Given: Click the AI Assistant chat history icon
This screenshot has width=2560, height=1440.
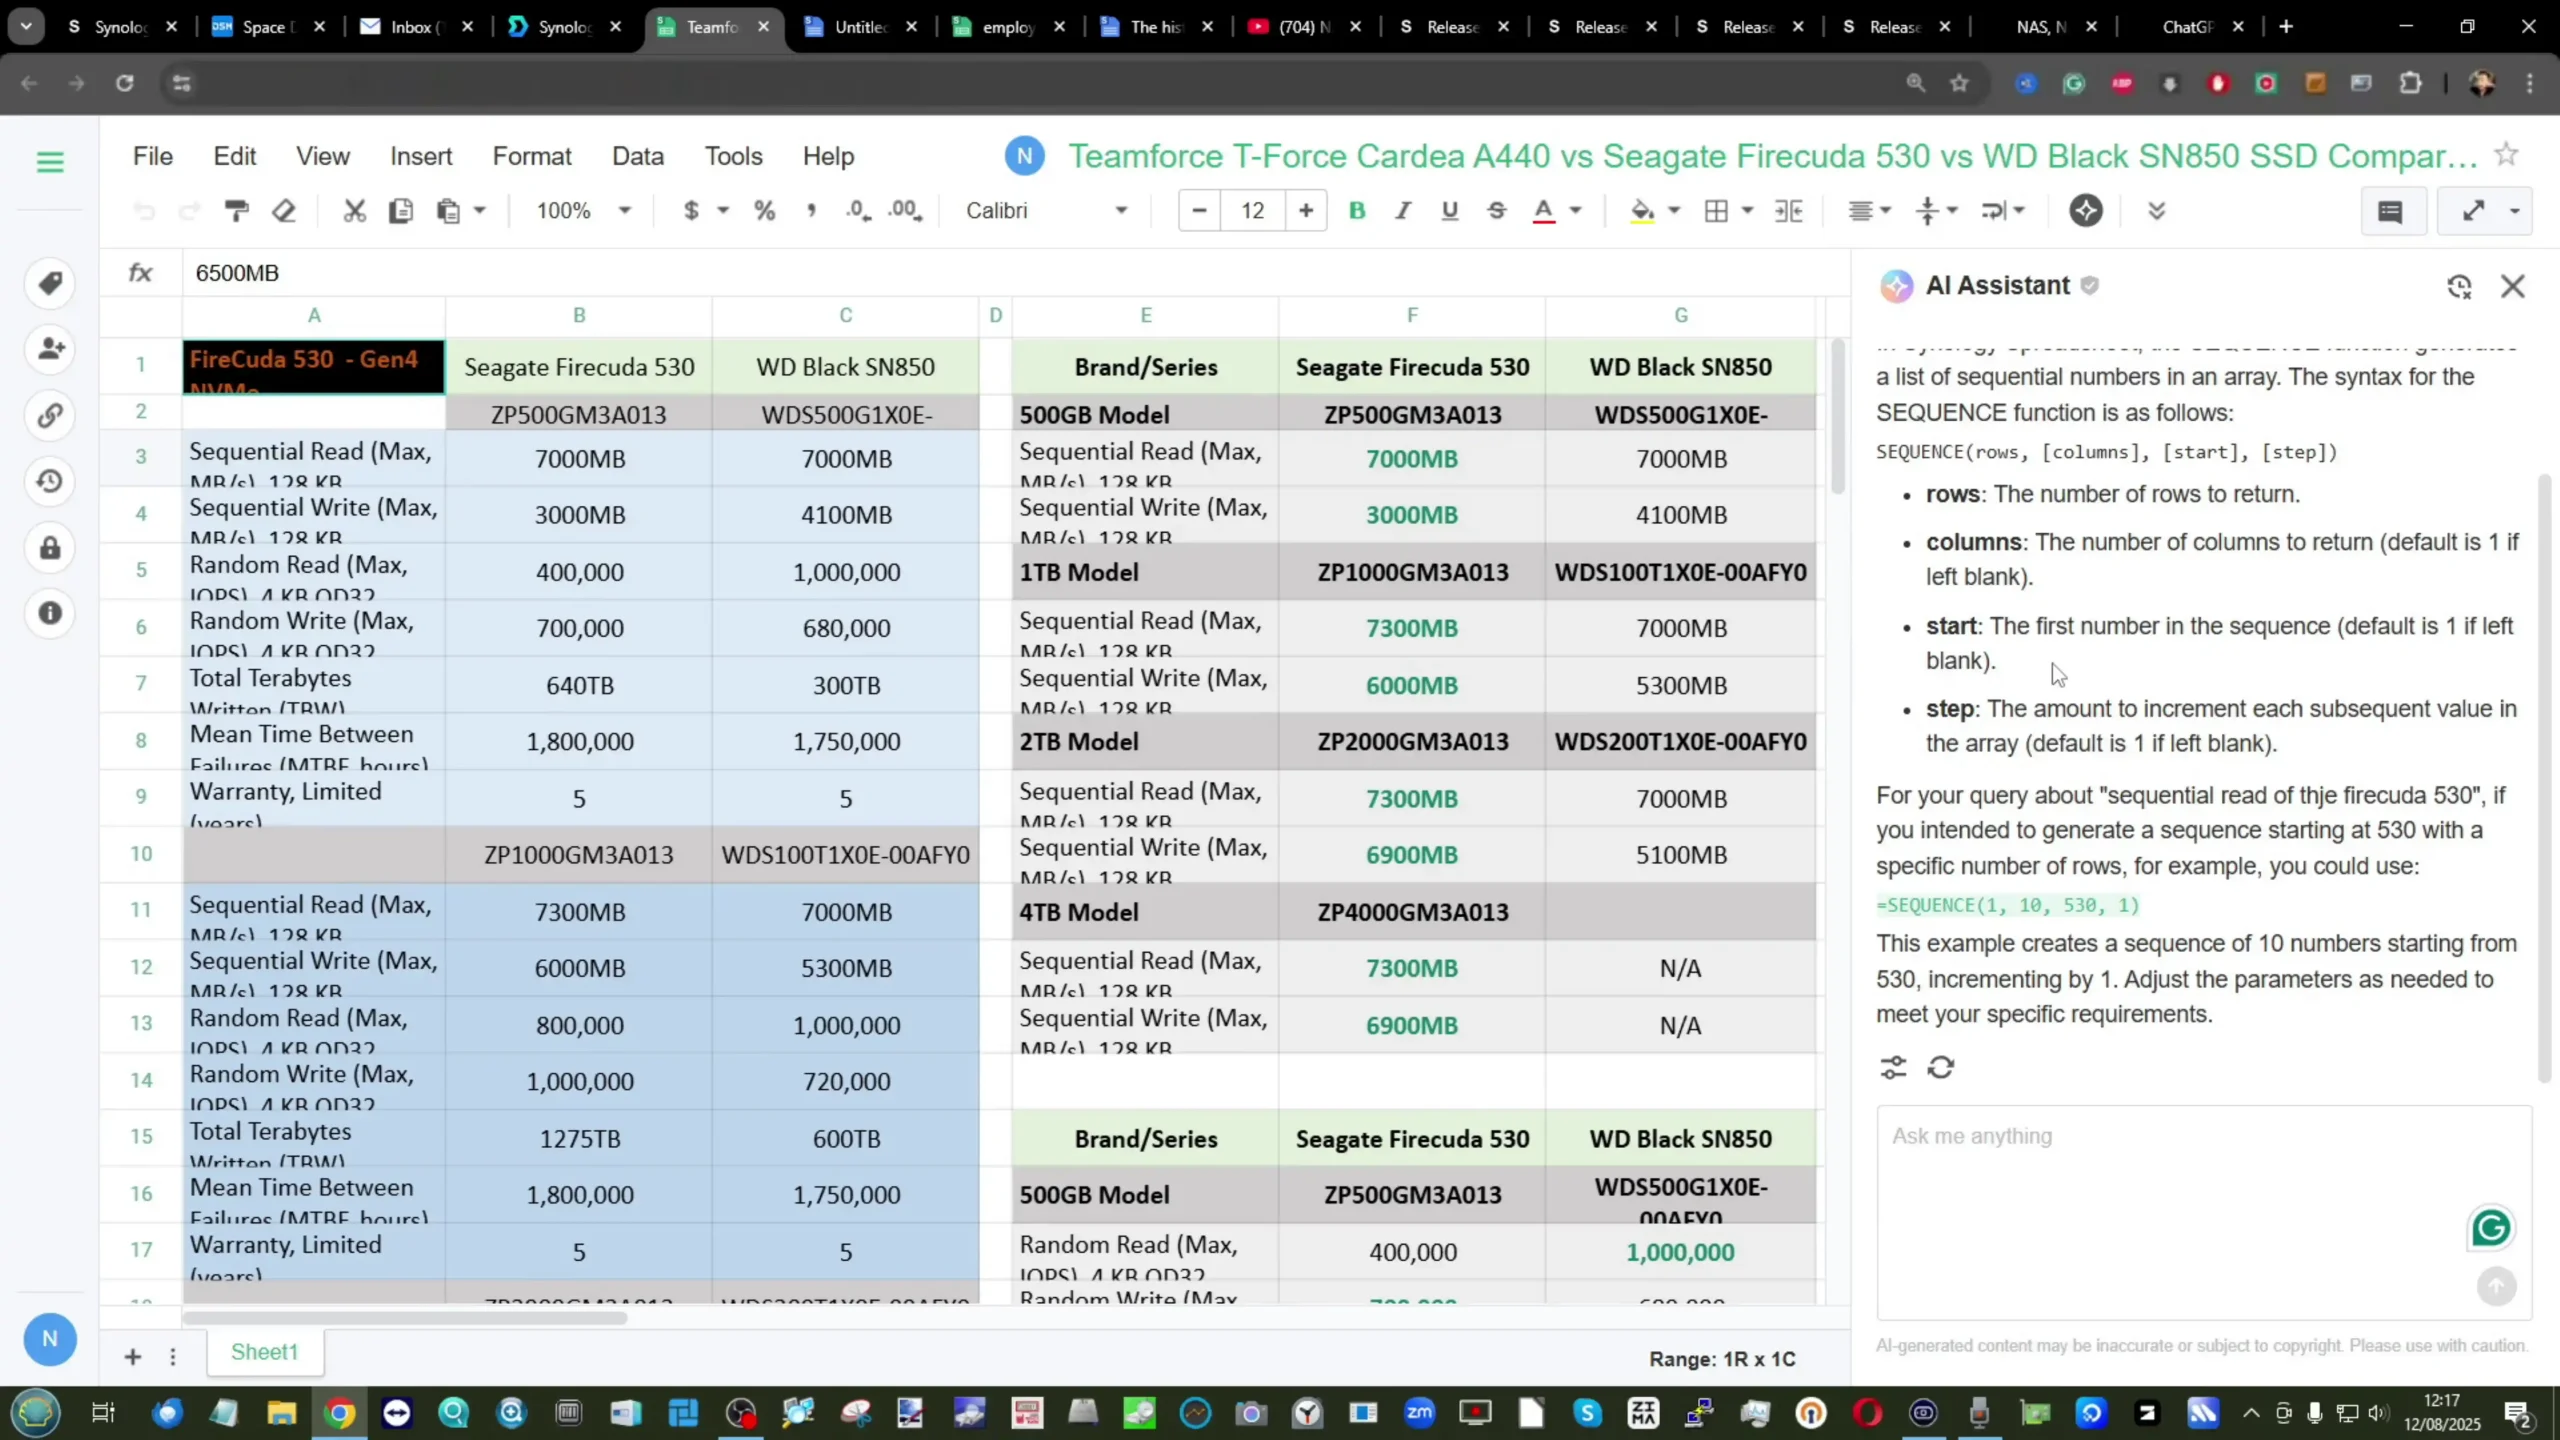Looking at the screenshot, I should [x=2459, y=287].
